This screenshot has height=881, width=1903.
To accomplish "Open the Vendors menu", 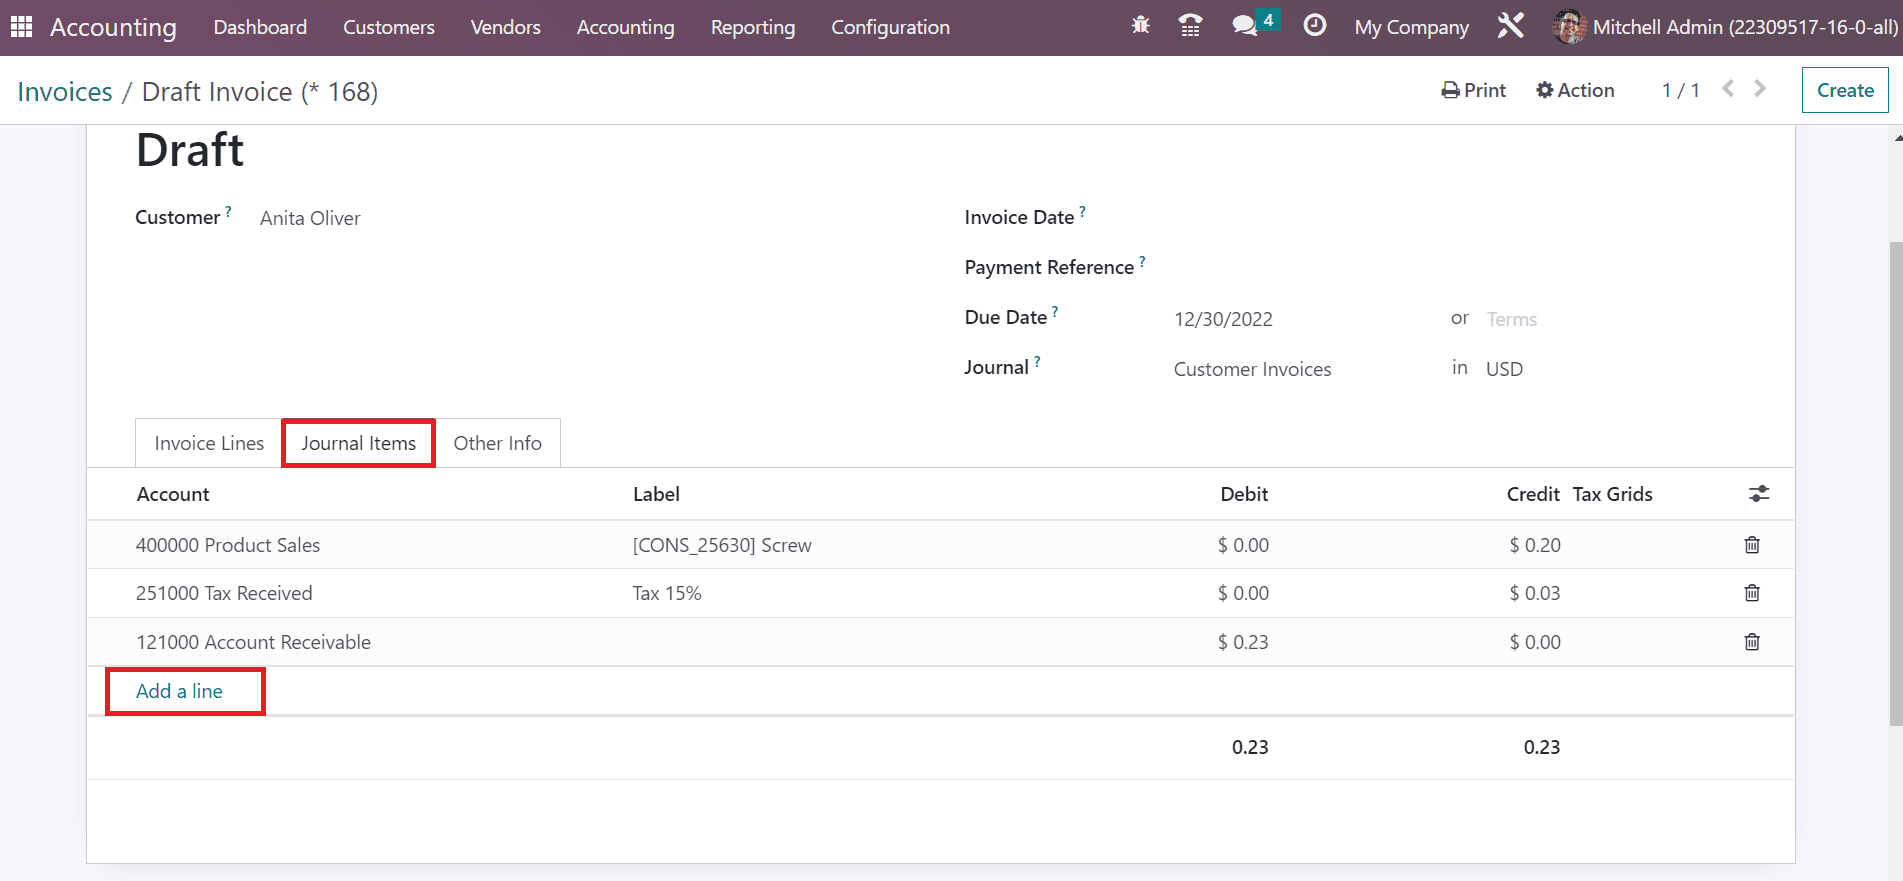I will click(506, 27).
